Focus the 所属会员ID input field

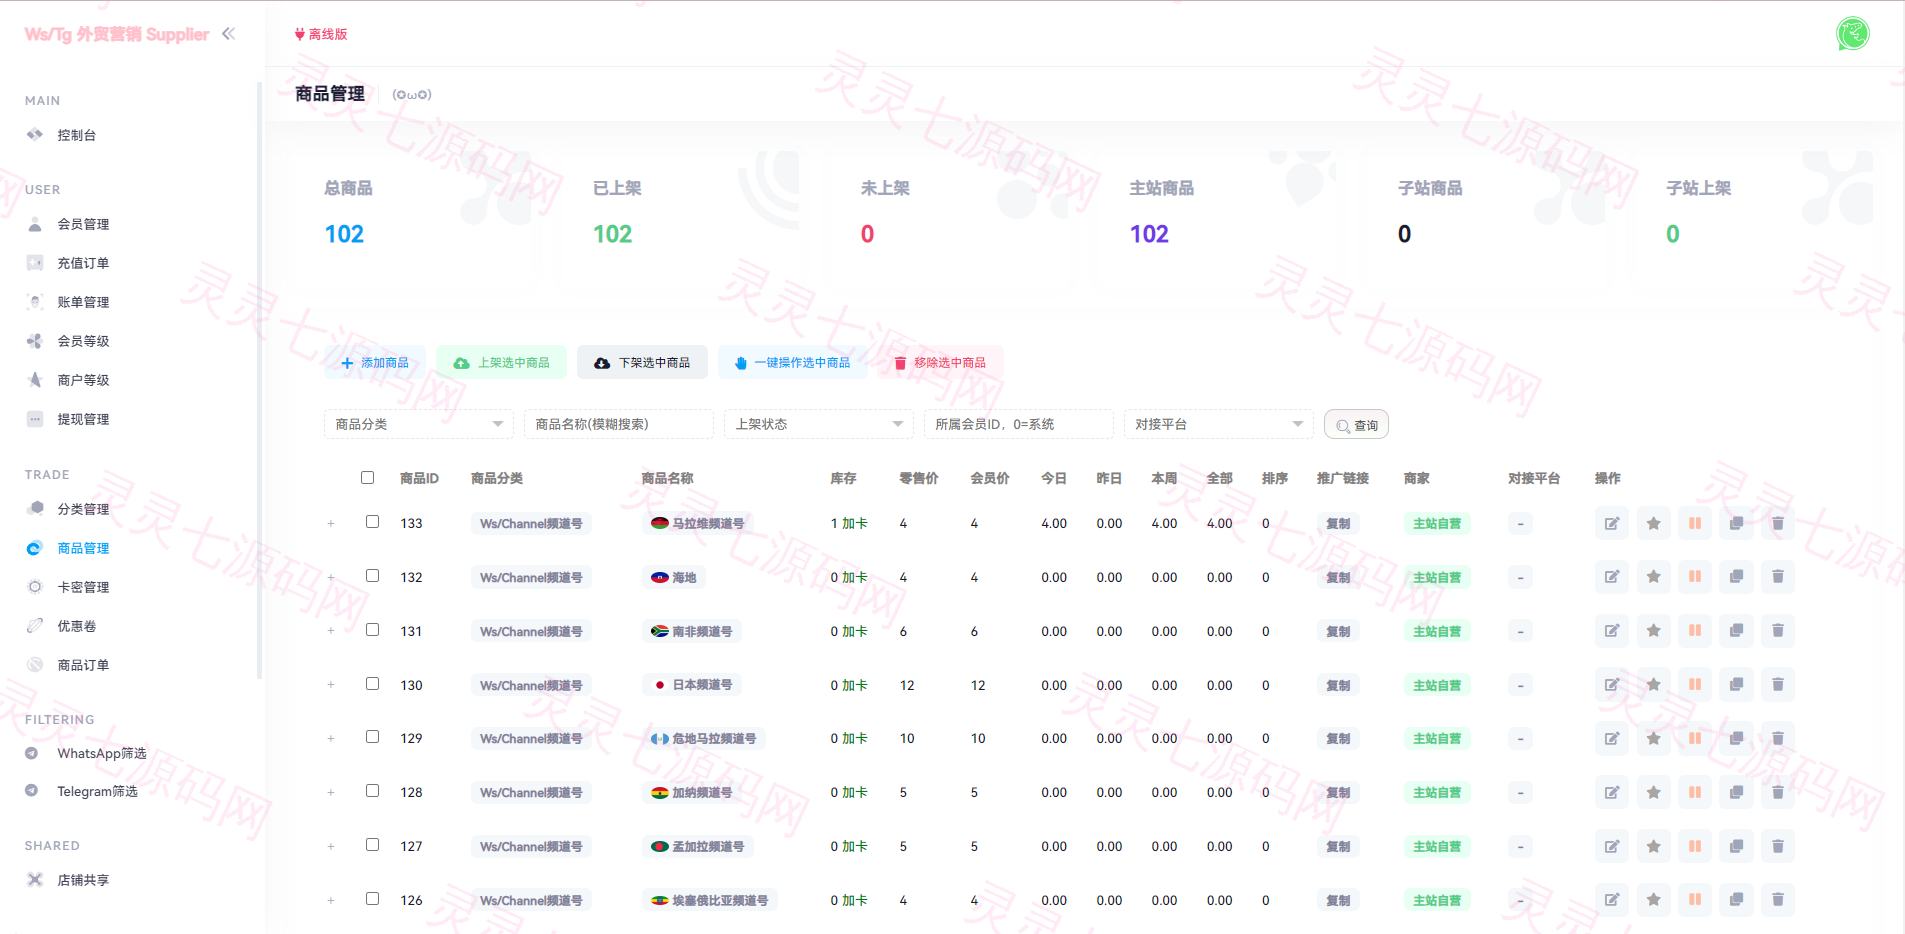click(1019, 424)
